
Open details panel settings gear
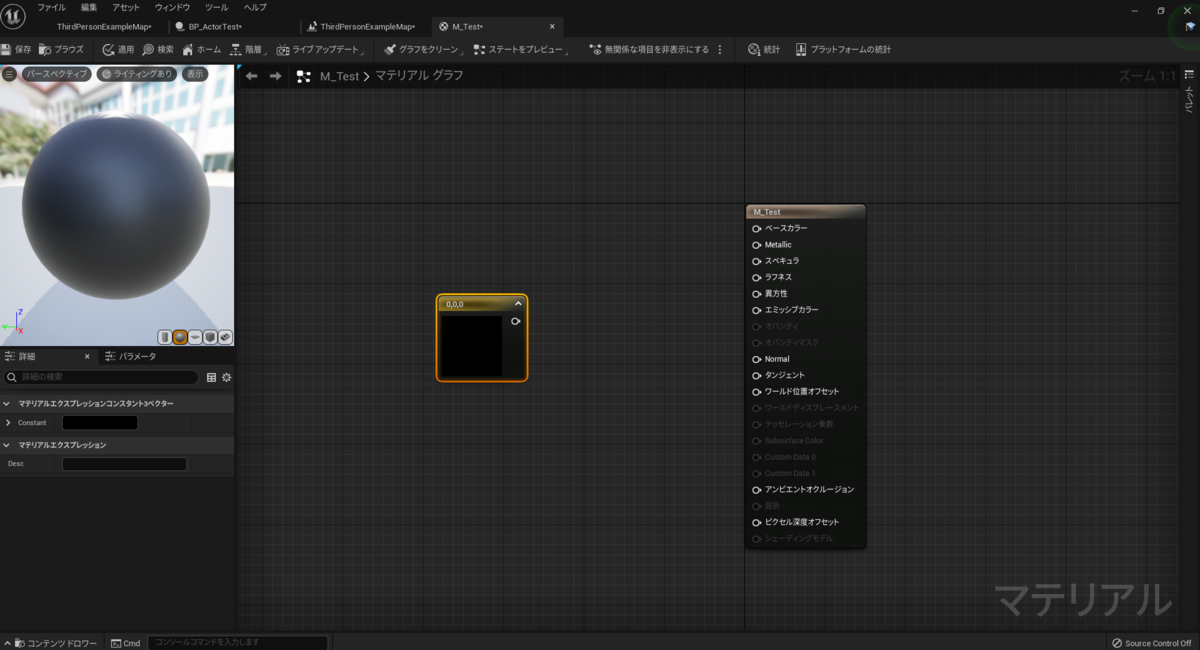click(x=226, y=377)
